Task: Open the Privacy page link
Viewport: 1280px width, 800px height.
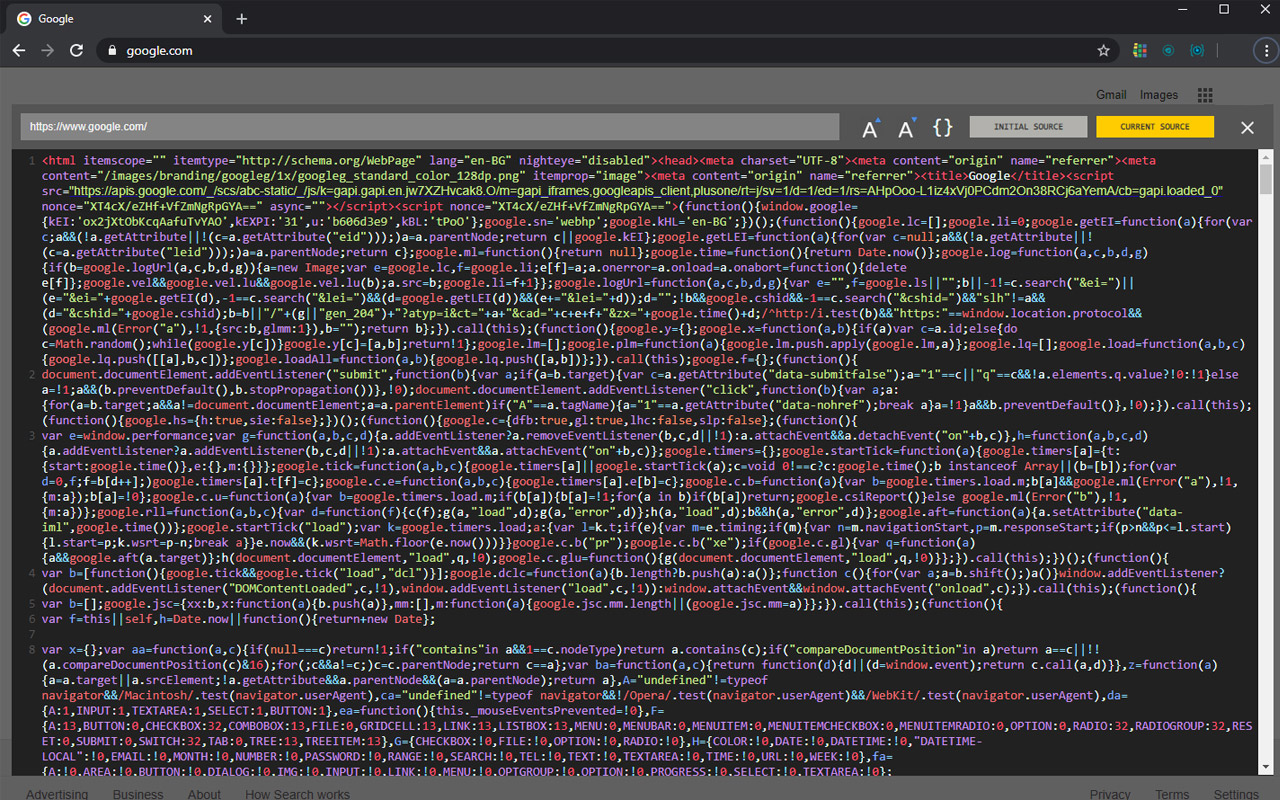Action: point(1110,793)
